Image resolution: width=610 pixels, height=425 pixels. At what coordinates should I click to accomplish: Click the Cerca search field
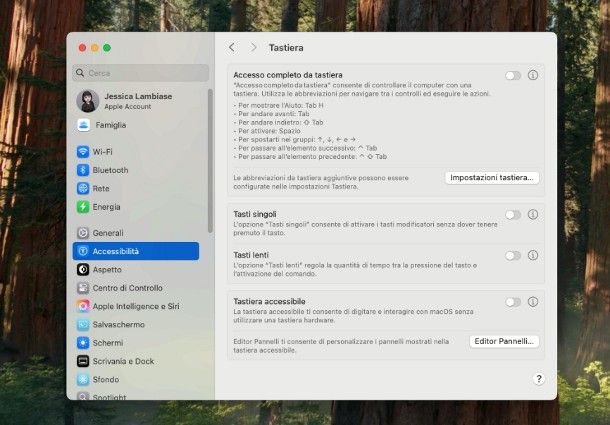click(140, 73)
